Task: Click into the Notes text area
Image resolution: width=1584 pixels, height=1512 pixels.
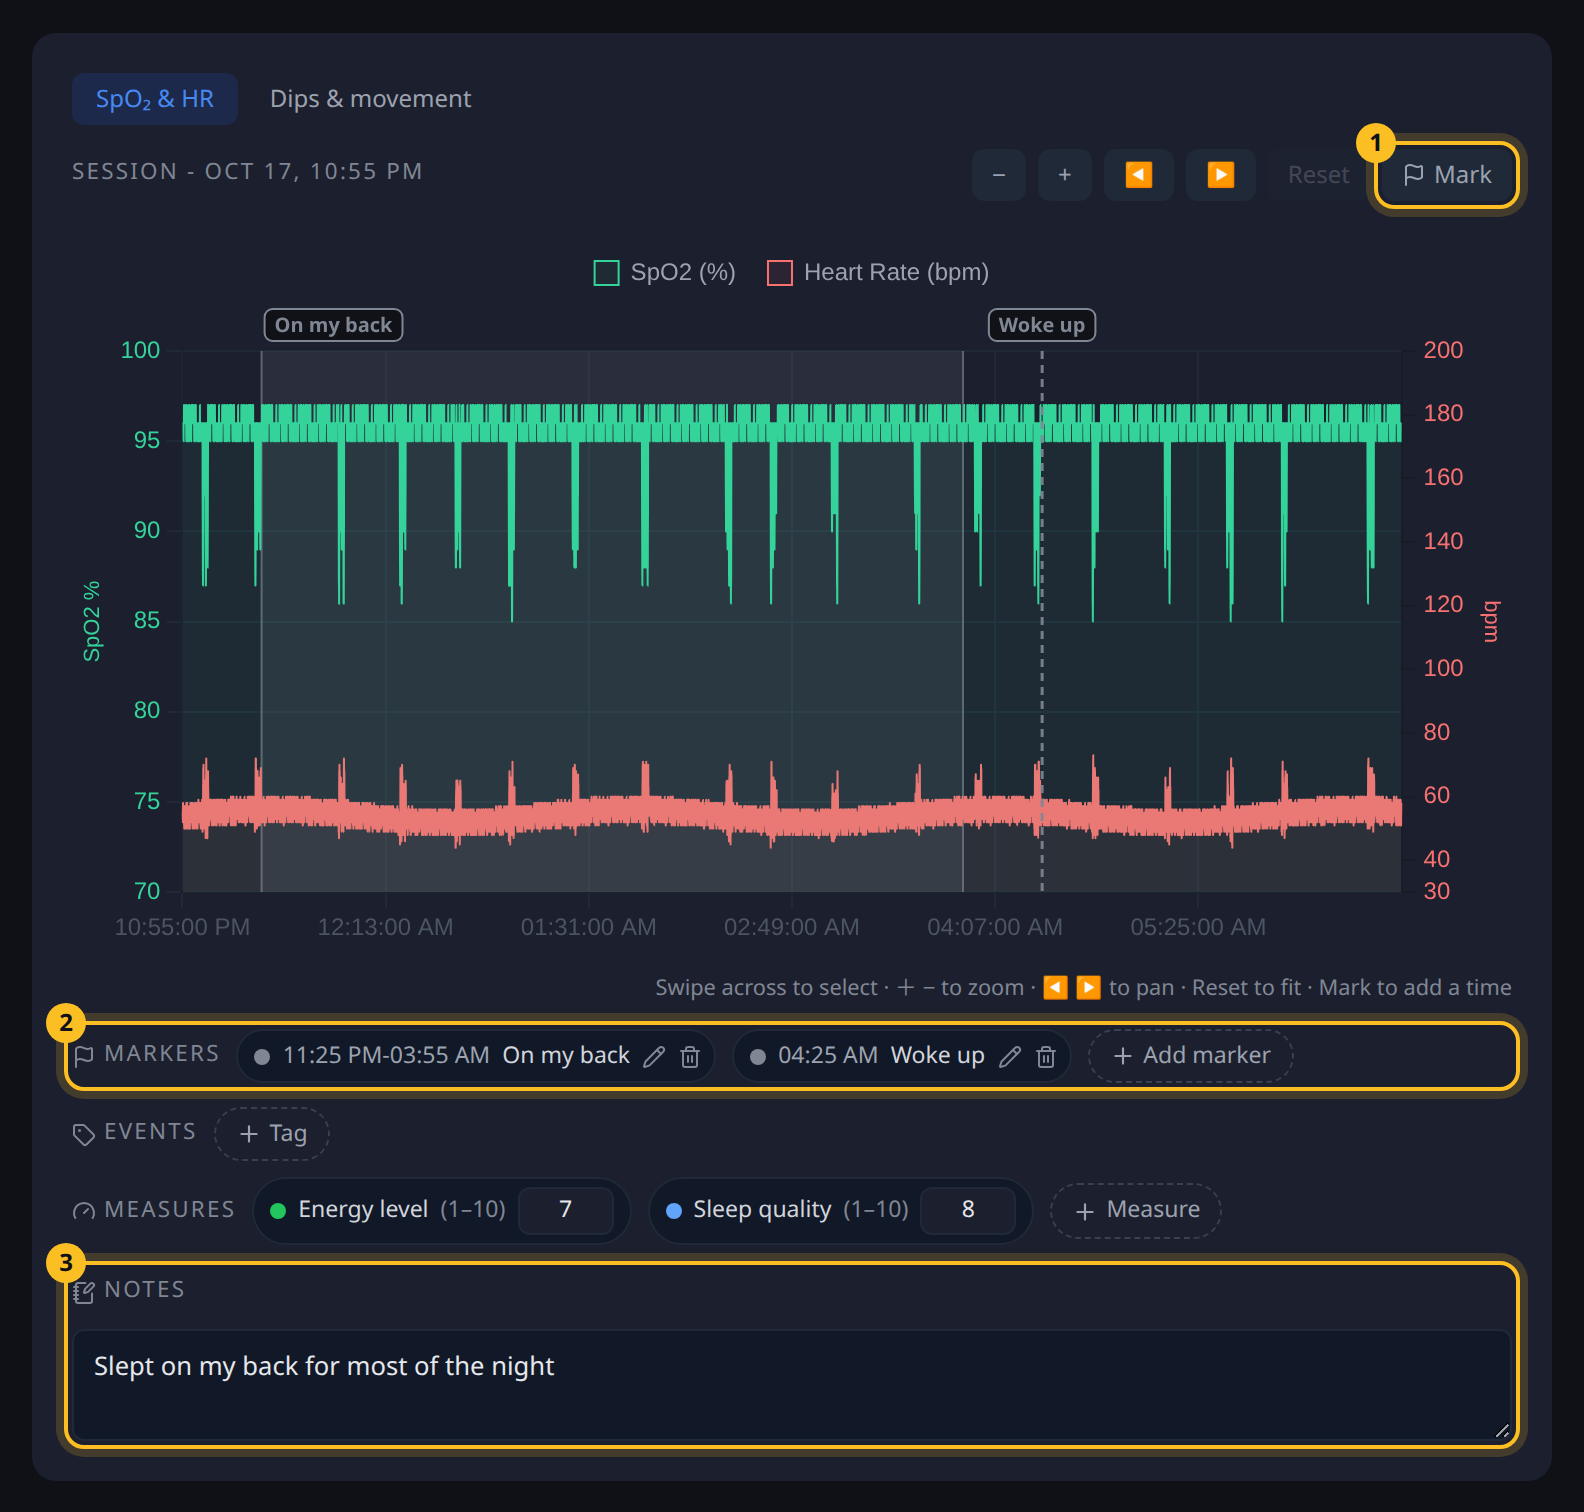Action: pyautogui.click(x=792, y=1385)
